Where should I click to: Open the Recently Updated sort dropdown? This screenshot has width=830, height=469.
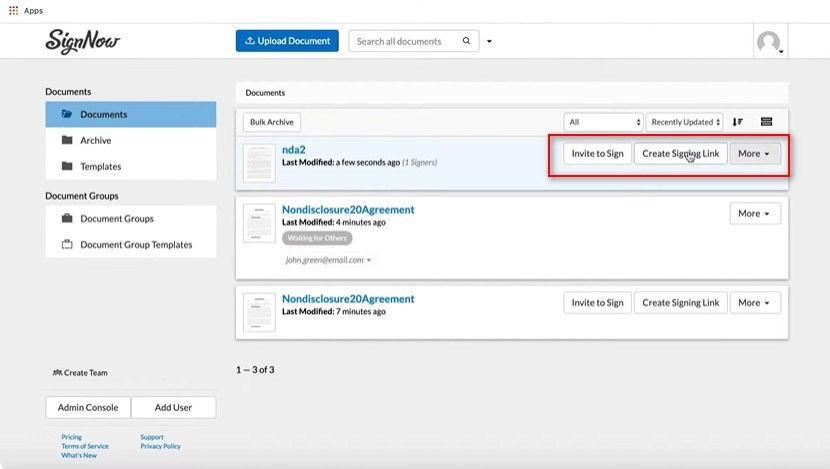[x=685, y=122]
